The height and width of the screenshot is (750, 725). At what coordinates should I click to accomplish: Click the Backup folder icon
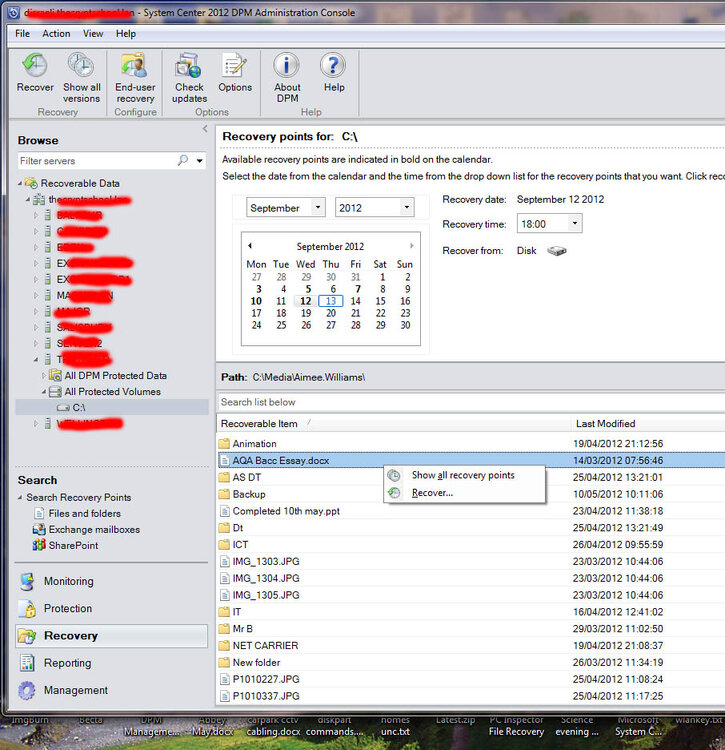tap(224, 494)
